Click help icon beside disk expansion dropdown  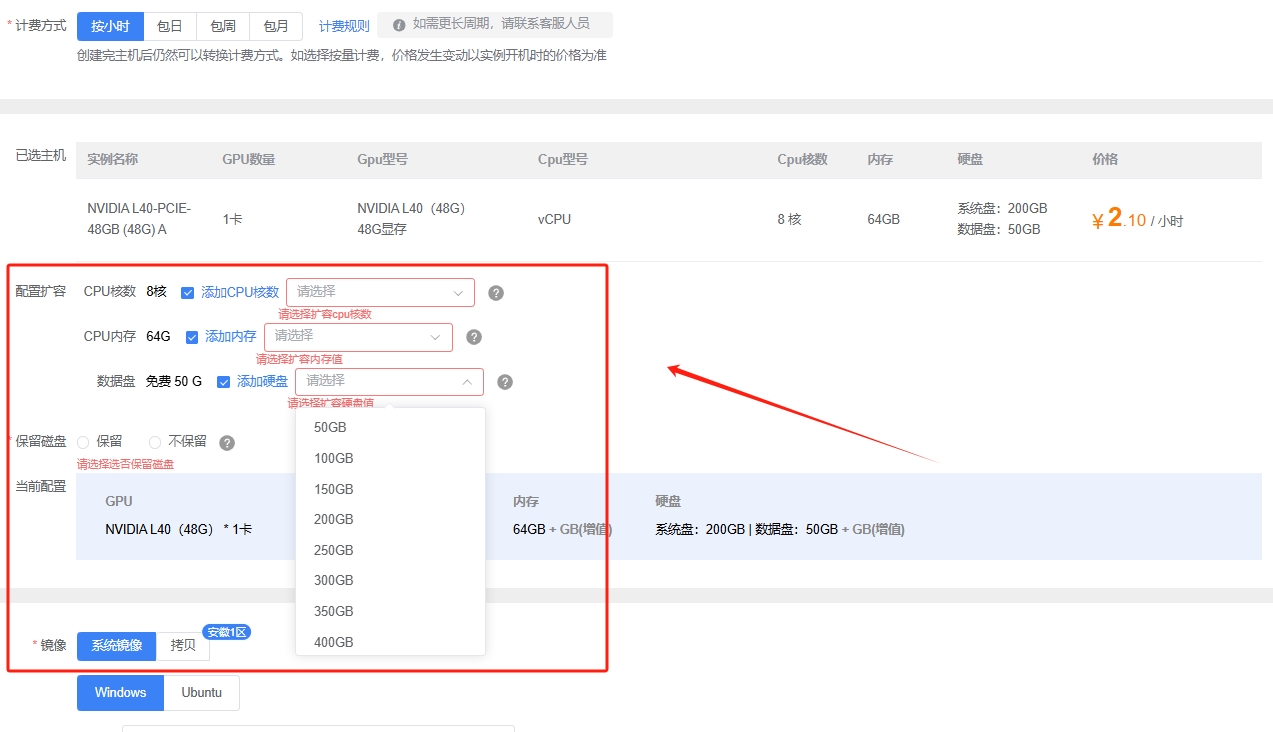[505, 382]
